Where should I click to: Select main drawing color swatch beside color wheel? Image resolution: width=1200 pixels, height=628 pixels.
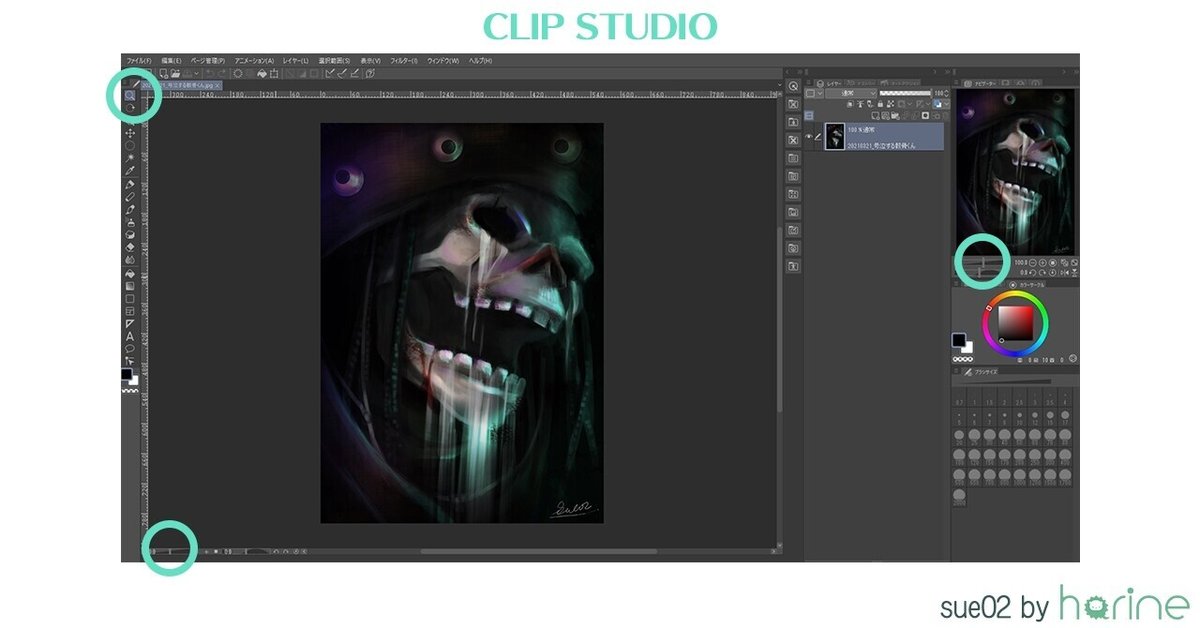pos(959,340)
